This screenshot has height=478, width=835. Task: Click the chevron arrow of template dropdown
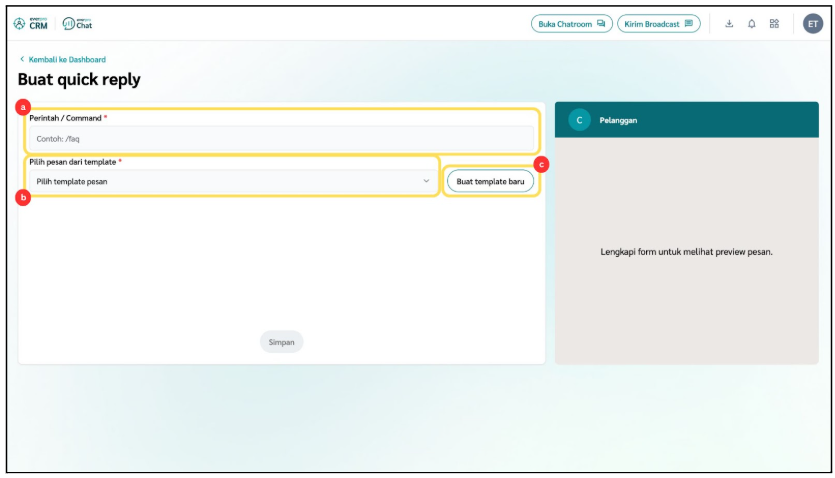tap(426, 181)
